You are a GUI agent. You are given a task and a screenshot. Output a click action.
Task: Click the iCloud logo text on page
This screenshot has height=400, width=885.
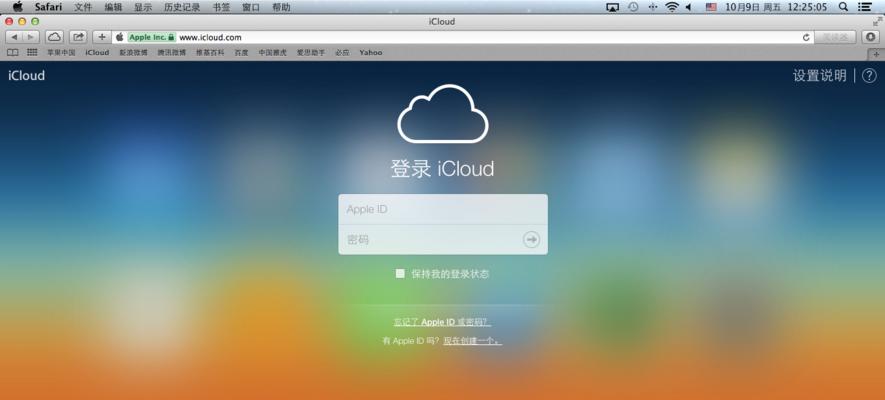27,76
